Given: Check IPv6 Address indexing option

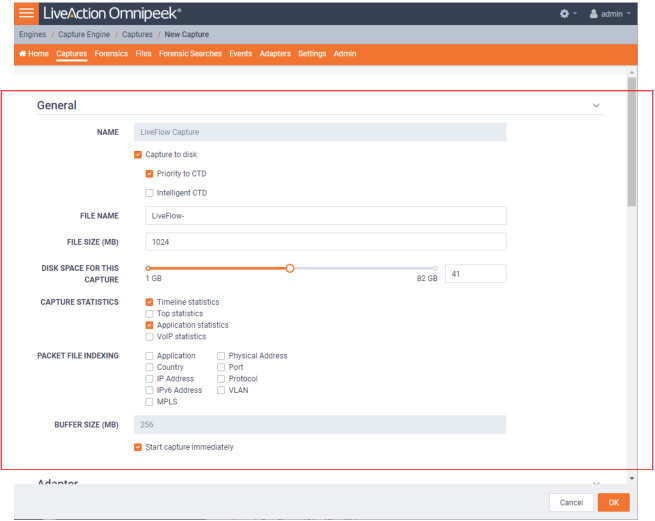Looking at the screenshot, I should coord(149,390).
